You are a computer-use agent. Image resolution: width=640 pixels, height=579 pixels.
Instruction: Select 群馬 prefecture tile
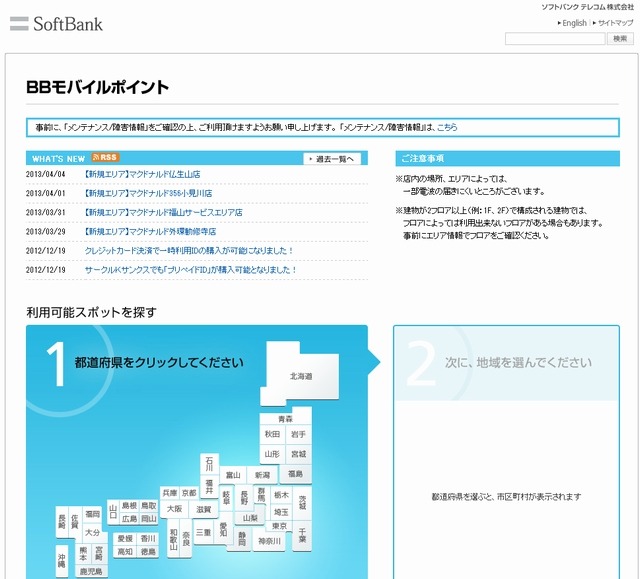click(x=261, y=495)
